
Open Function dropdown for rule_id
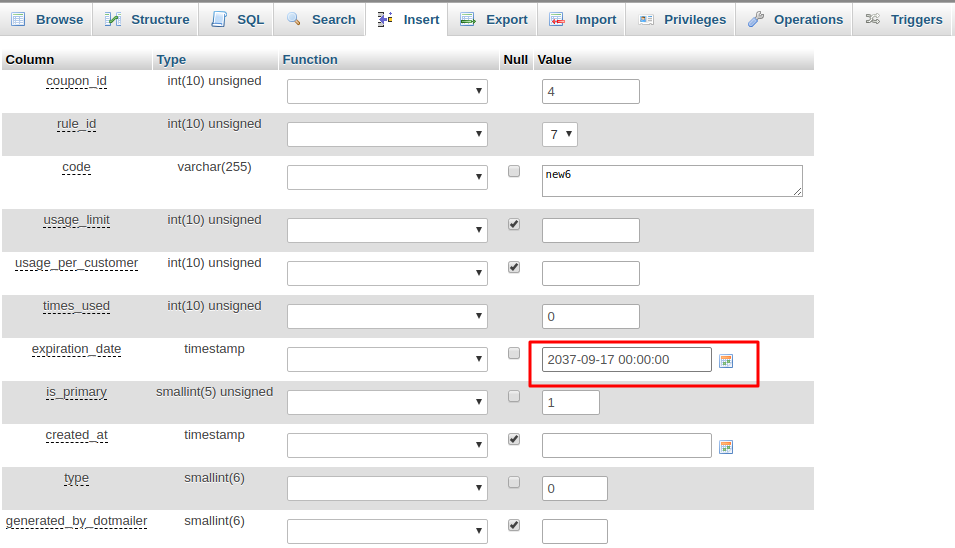[387, 134]
